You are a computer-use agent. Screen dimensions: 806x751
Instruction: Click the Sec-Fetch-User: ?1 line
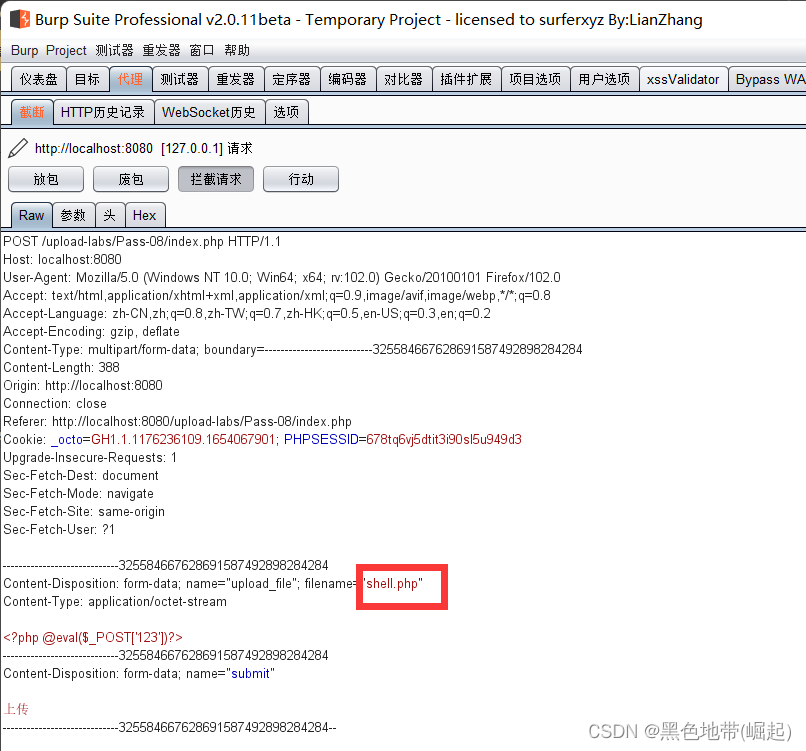pos(59,529)
